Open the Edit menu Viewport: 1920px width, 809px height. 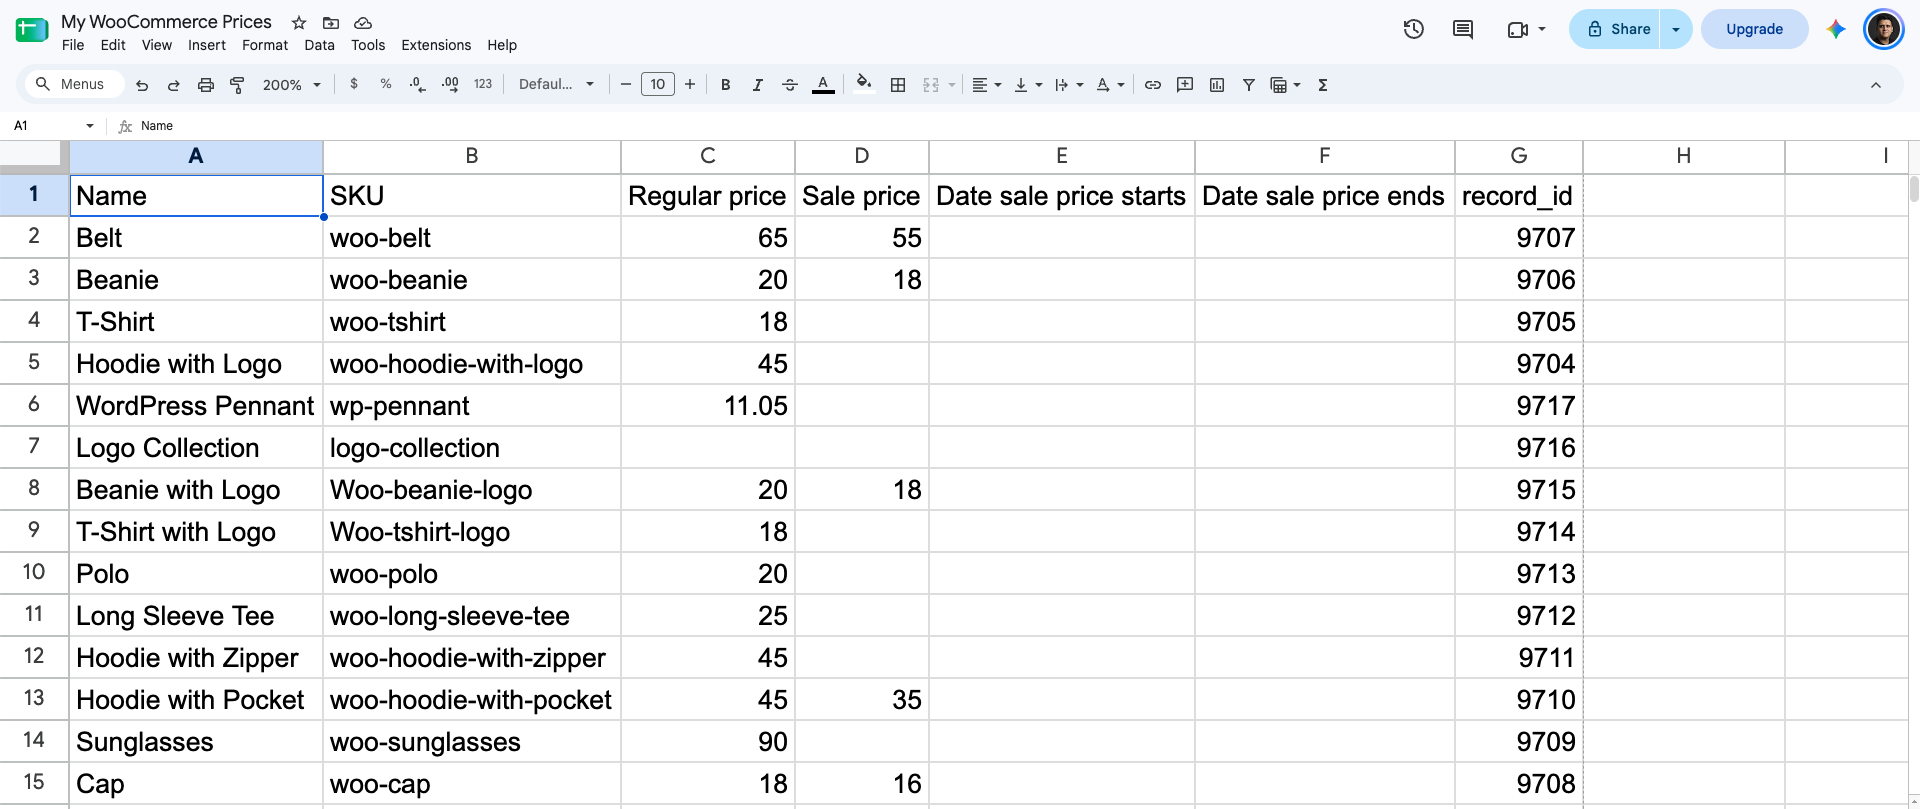coord(113,45)
